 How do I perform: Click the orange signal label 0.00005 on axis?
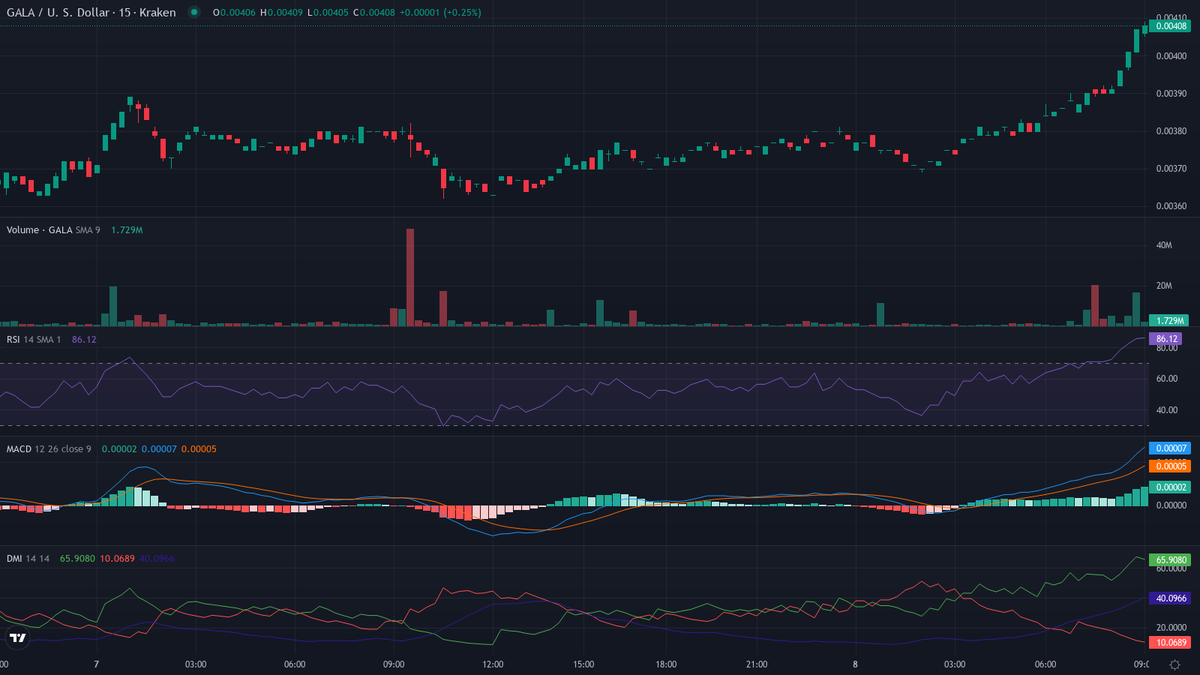tap(1171, 466)
